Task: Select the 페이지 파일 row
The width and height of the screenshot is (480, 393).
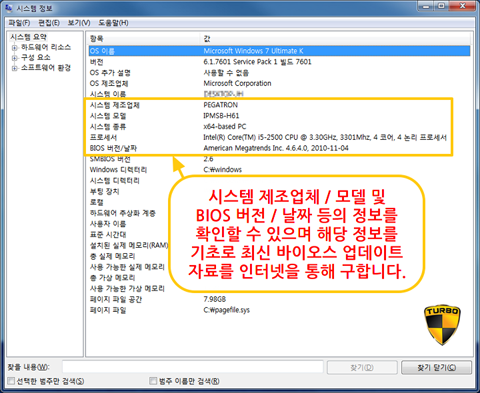Action: [279, 310]
